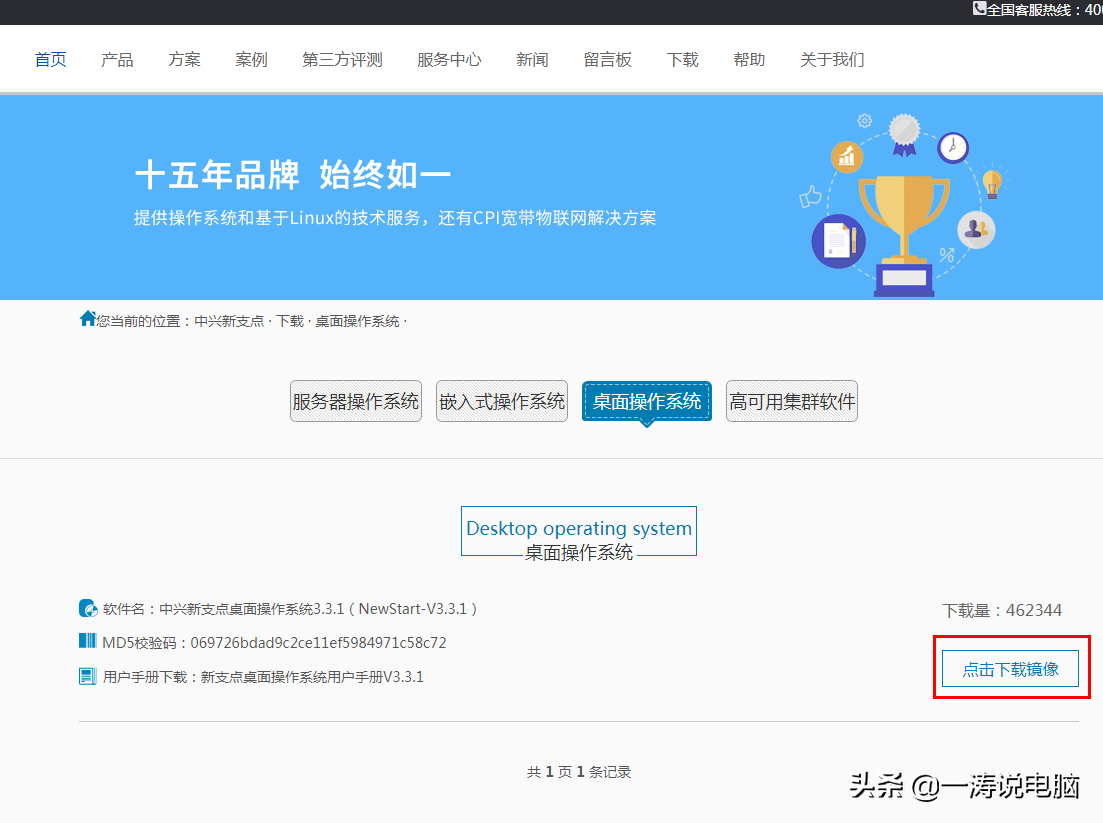Click the 下载 navigation item
This screenshot has height=823, width=1103.
682,60
